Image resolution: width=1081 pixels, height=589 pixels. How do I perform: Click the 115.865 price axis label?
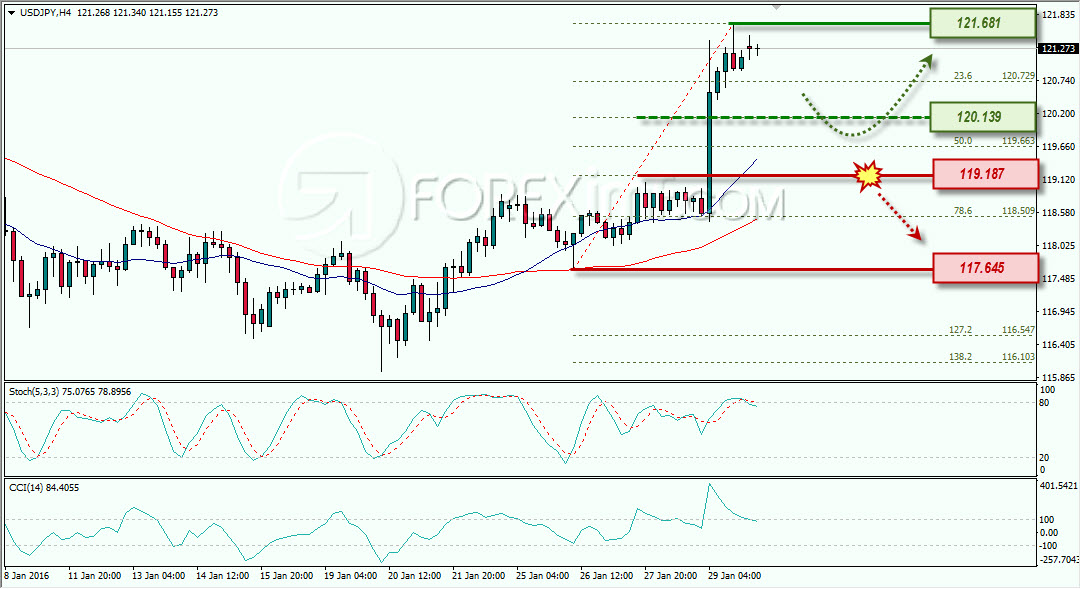click(x=1058, y=378)
